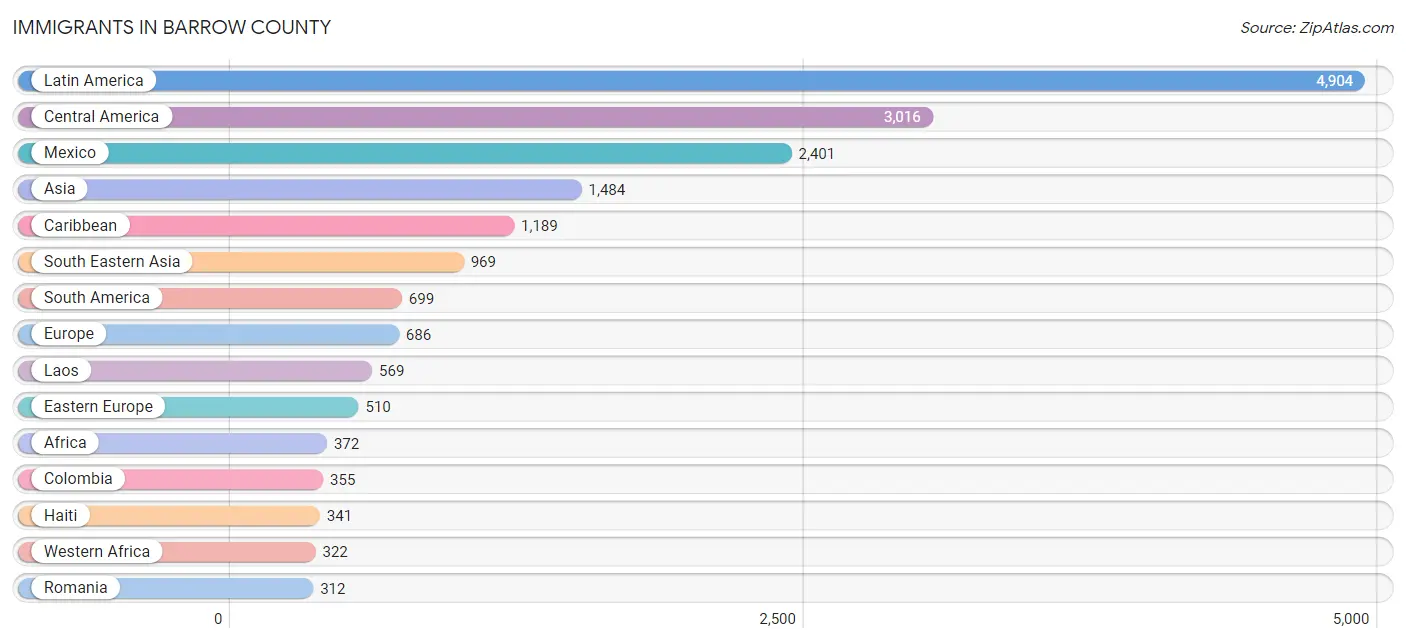Screen dimensions: 1406x643
Task: Select the Europe label pill
Action: (x=69, y=334)
